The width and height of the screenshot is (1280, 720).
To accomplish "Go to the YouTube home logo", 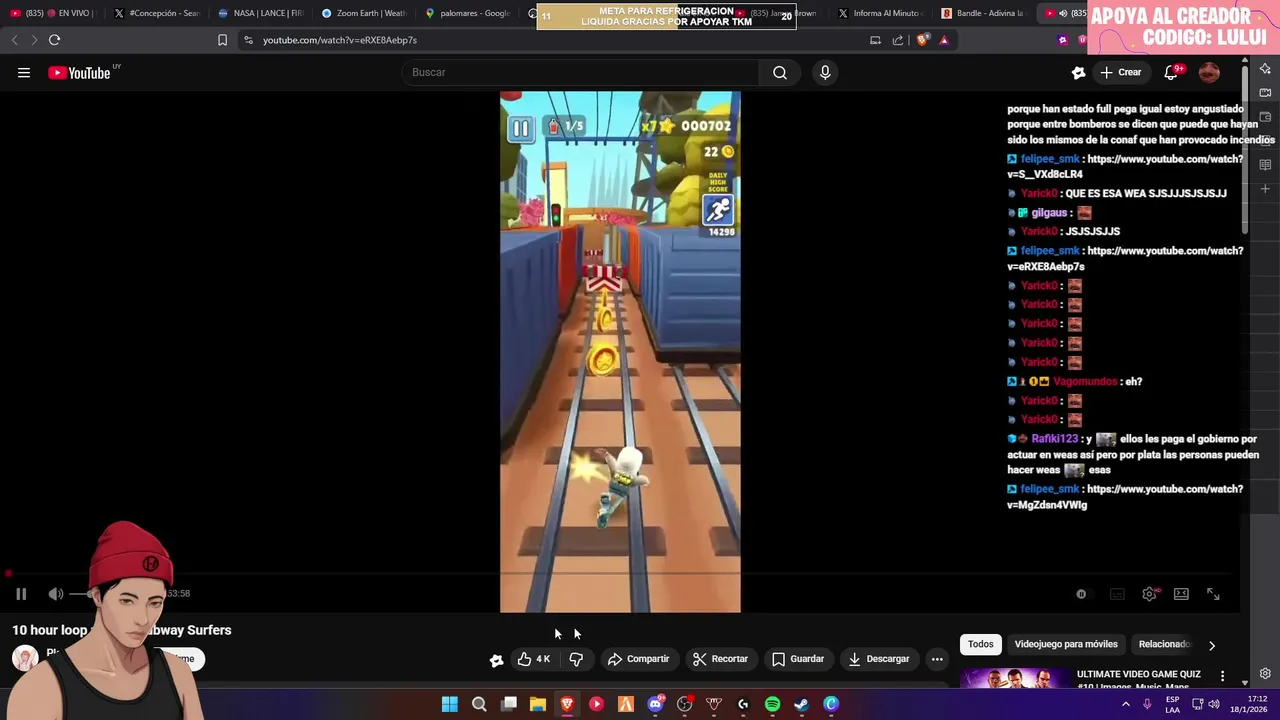I will pos(79,72).
